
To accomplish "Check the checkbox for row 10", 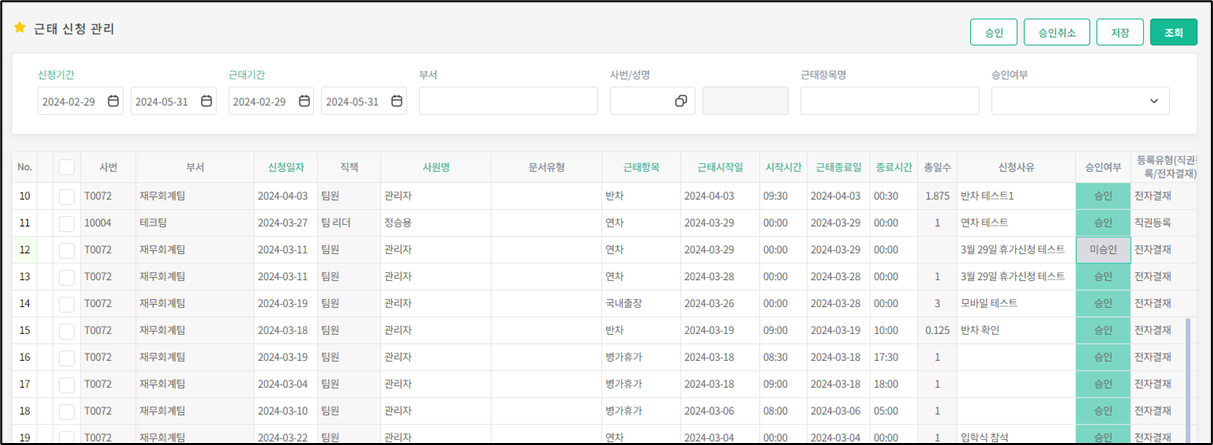I will click(x=66, y=196).
